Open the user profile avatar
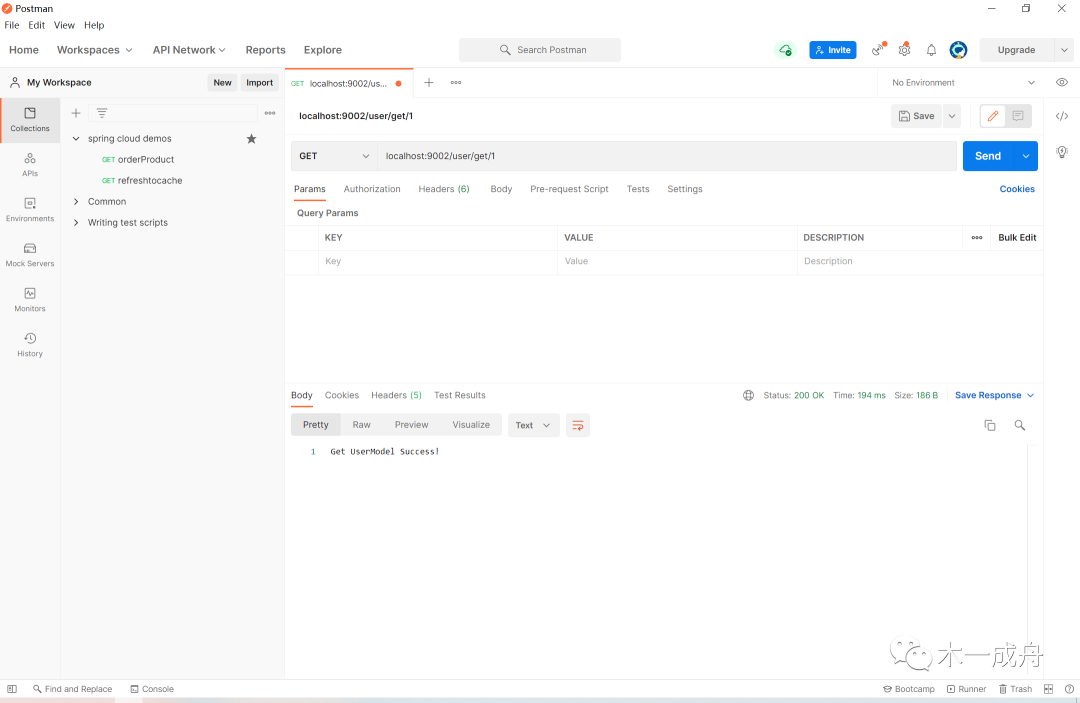The image size is (1080, 703). coord(958,50)
